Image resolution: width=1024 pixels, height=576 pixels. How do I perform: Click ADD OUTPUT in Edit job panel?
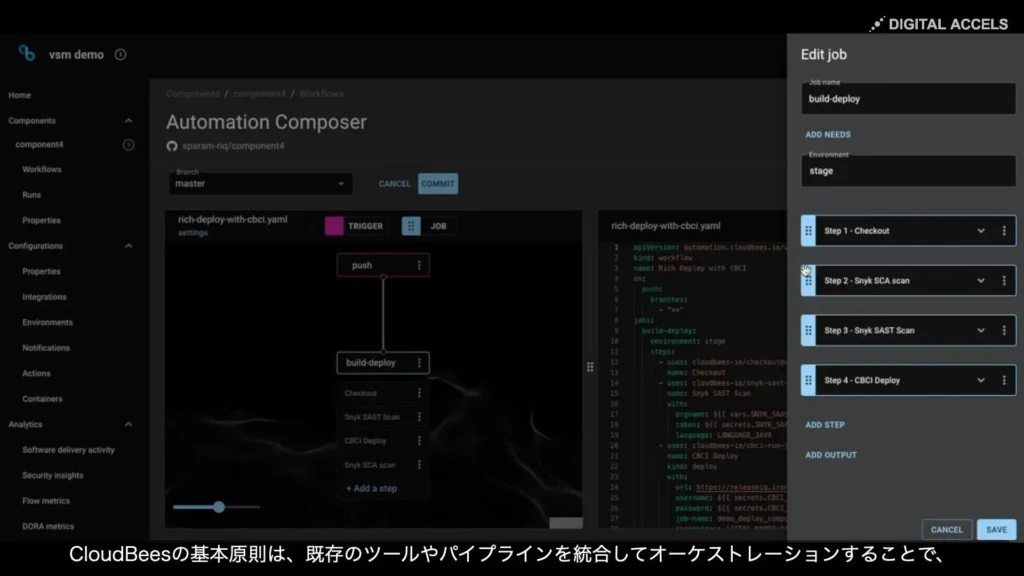pos(831,455)
